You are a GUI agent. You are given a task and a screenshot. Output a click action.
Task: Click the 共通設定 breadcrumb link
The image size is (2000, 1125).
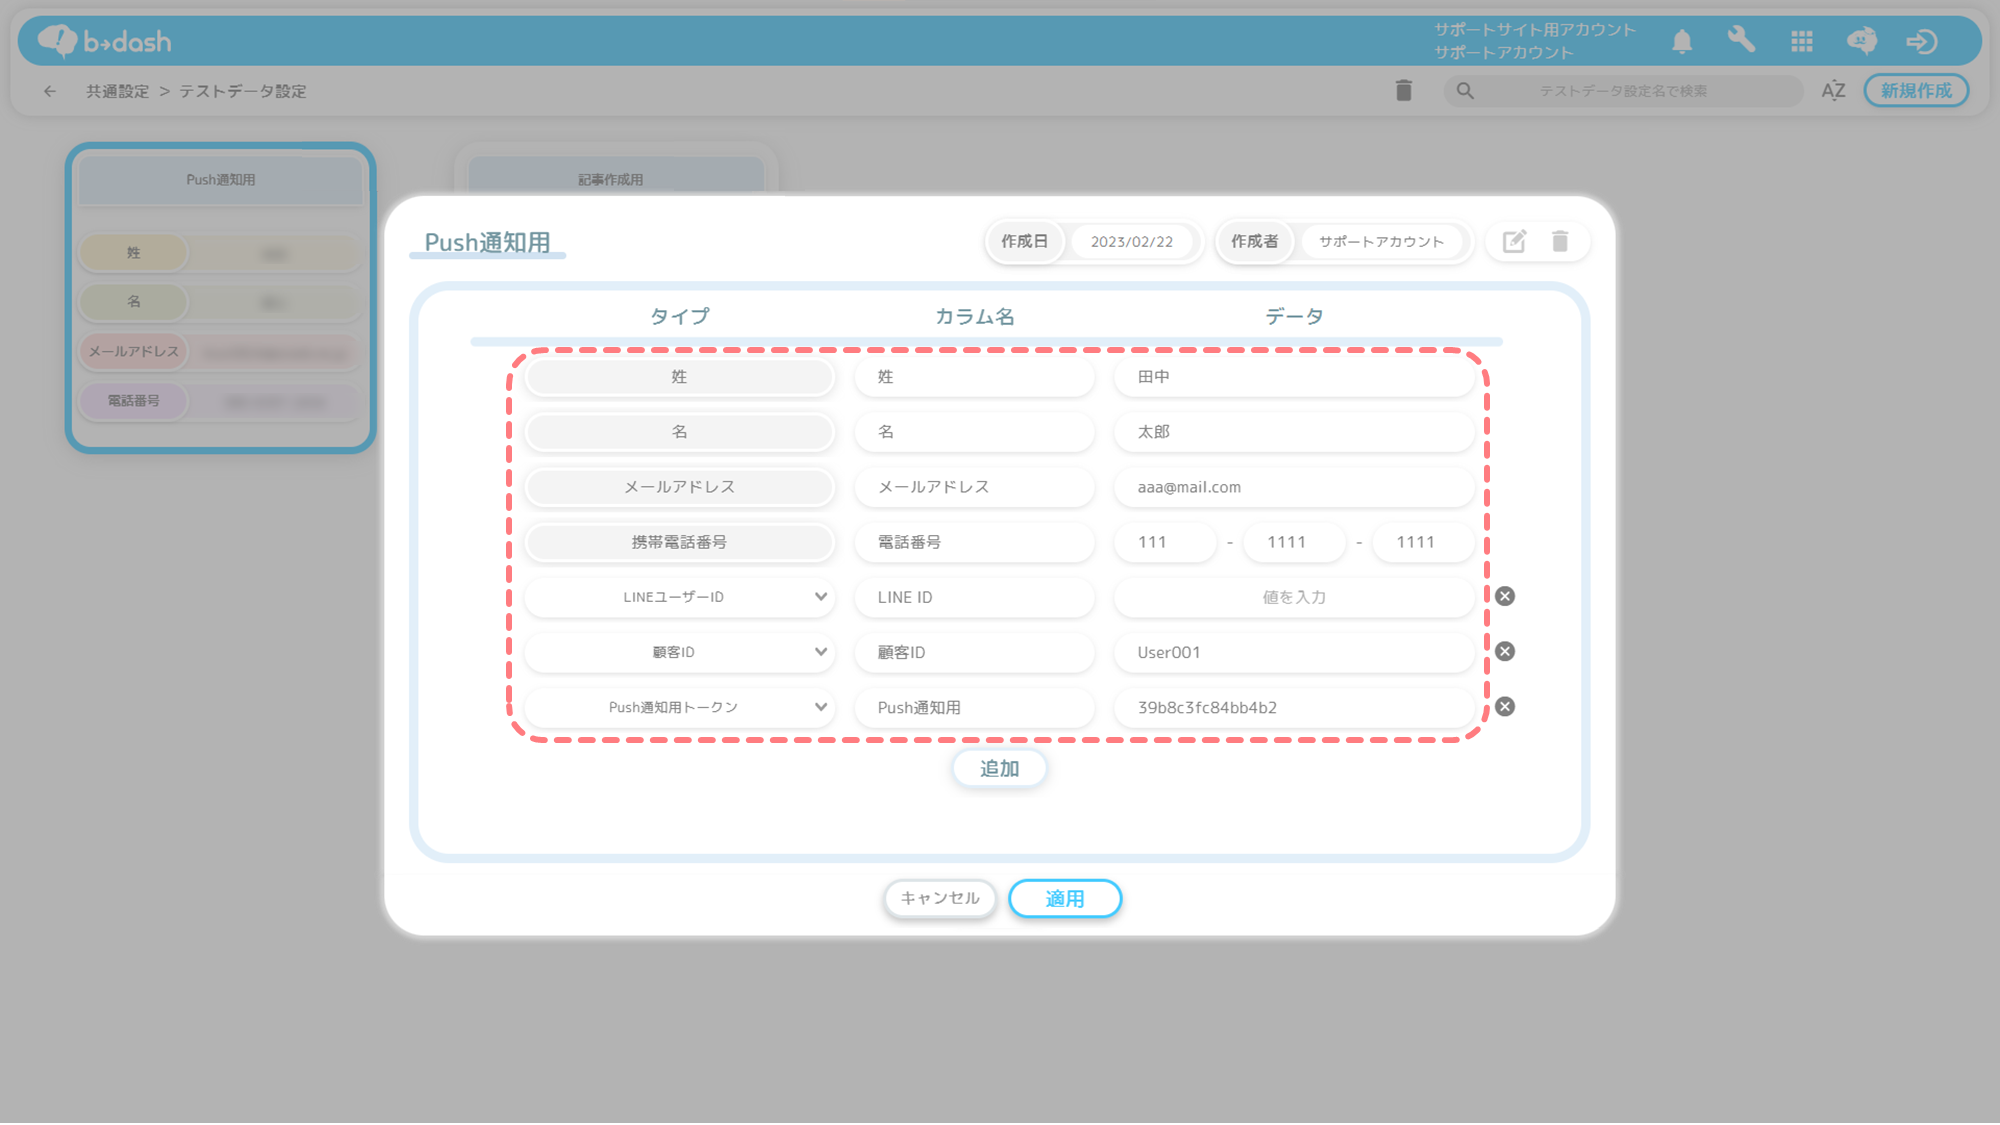(x=117, y=91)
